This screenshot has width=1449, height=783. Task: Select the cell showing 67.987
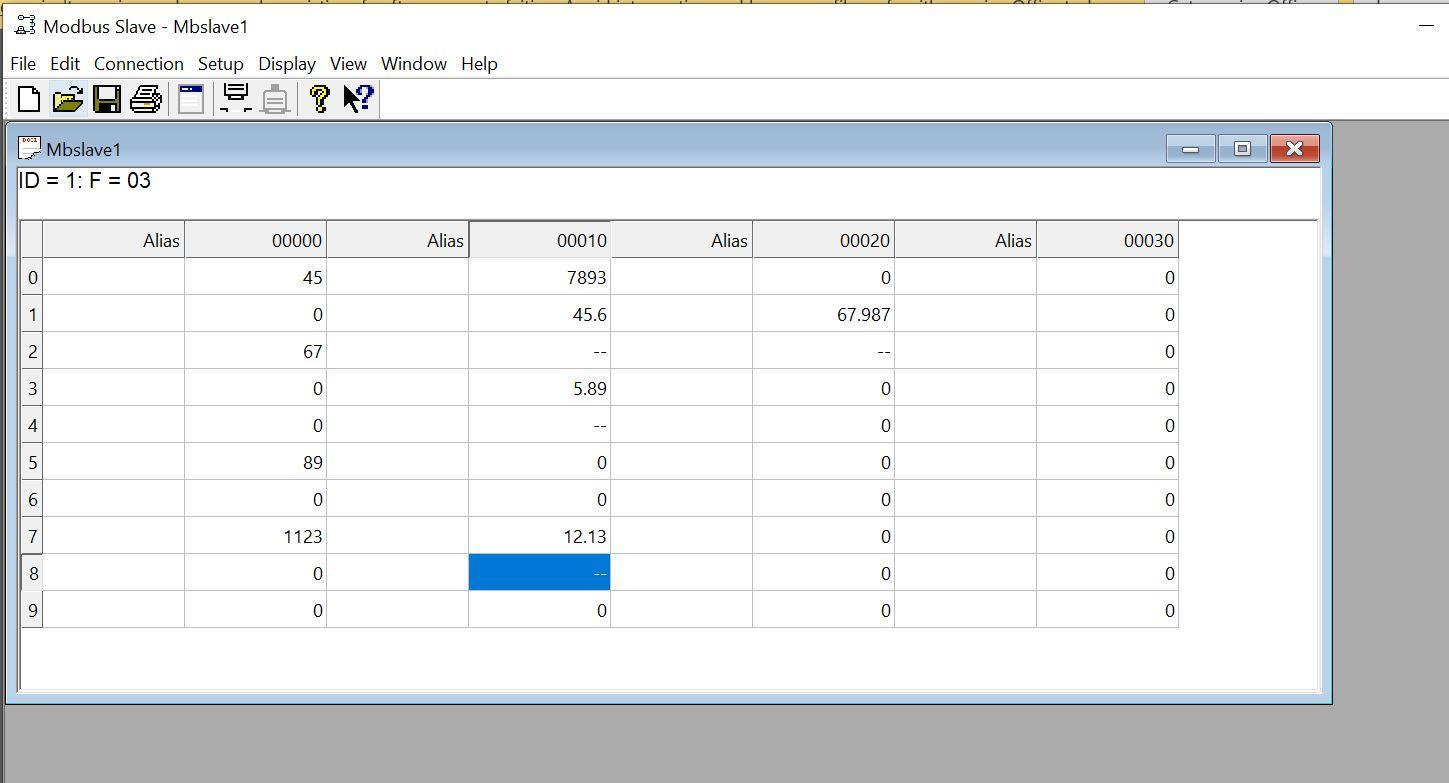coord(823,314)
